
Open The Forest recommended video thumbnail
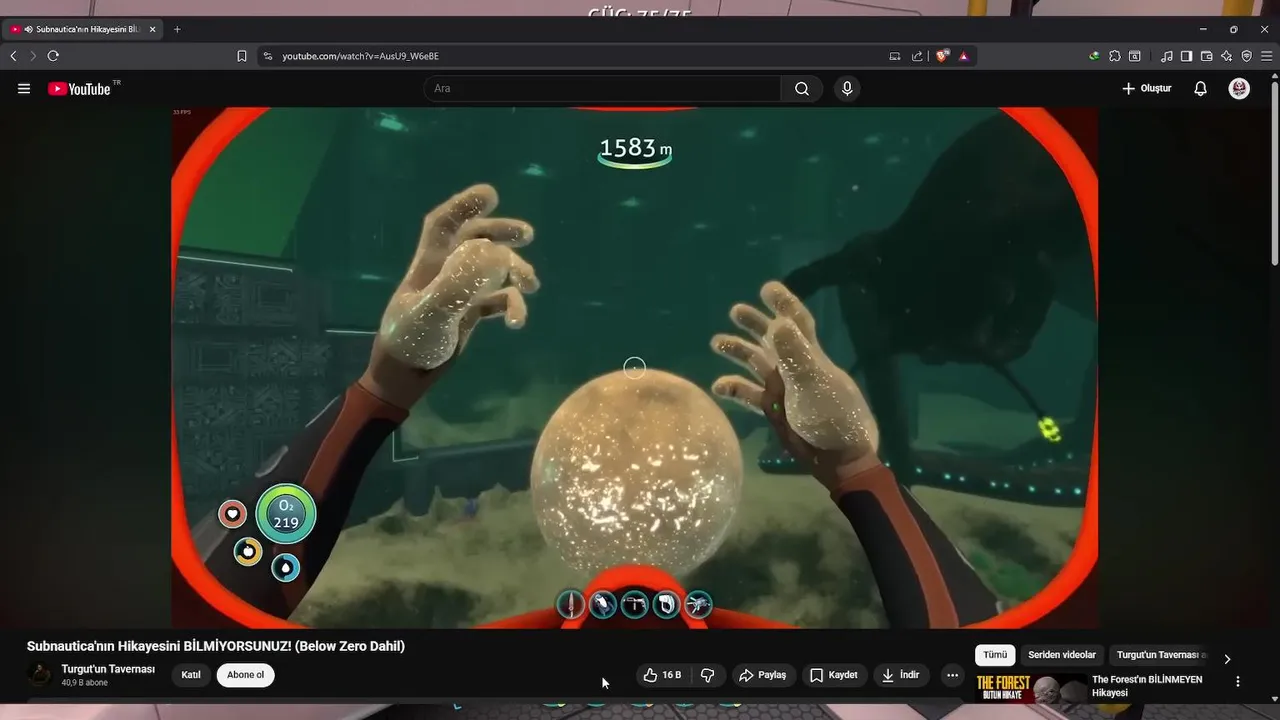click(x=1031, y=689)
